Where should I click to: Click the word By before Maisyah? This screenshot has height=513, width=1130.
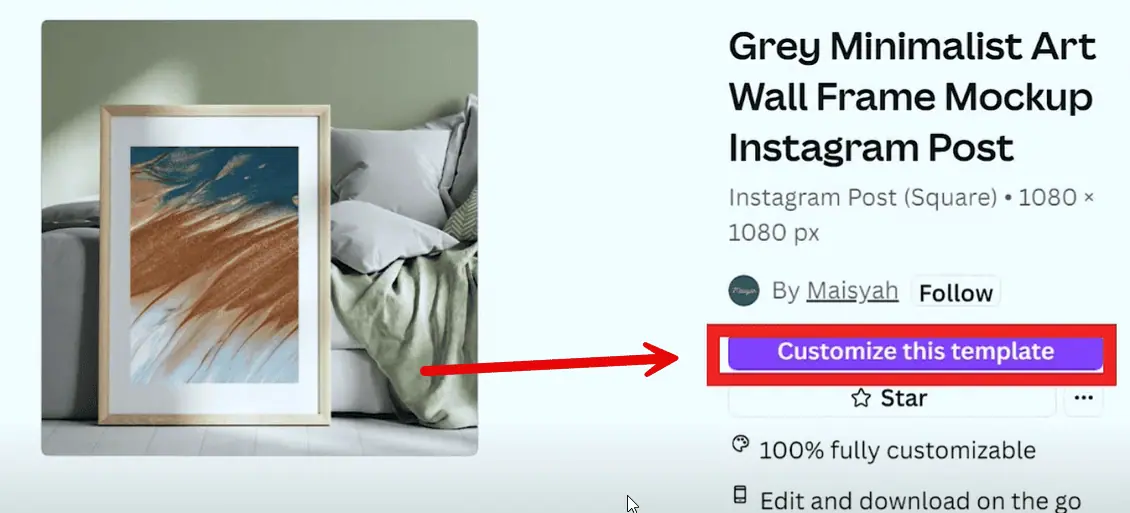point(786,291)
